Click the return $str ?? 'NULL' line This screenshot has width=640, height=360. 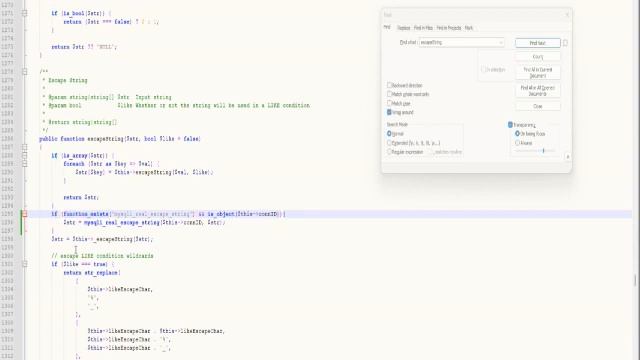84,47
